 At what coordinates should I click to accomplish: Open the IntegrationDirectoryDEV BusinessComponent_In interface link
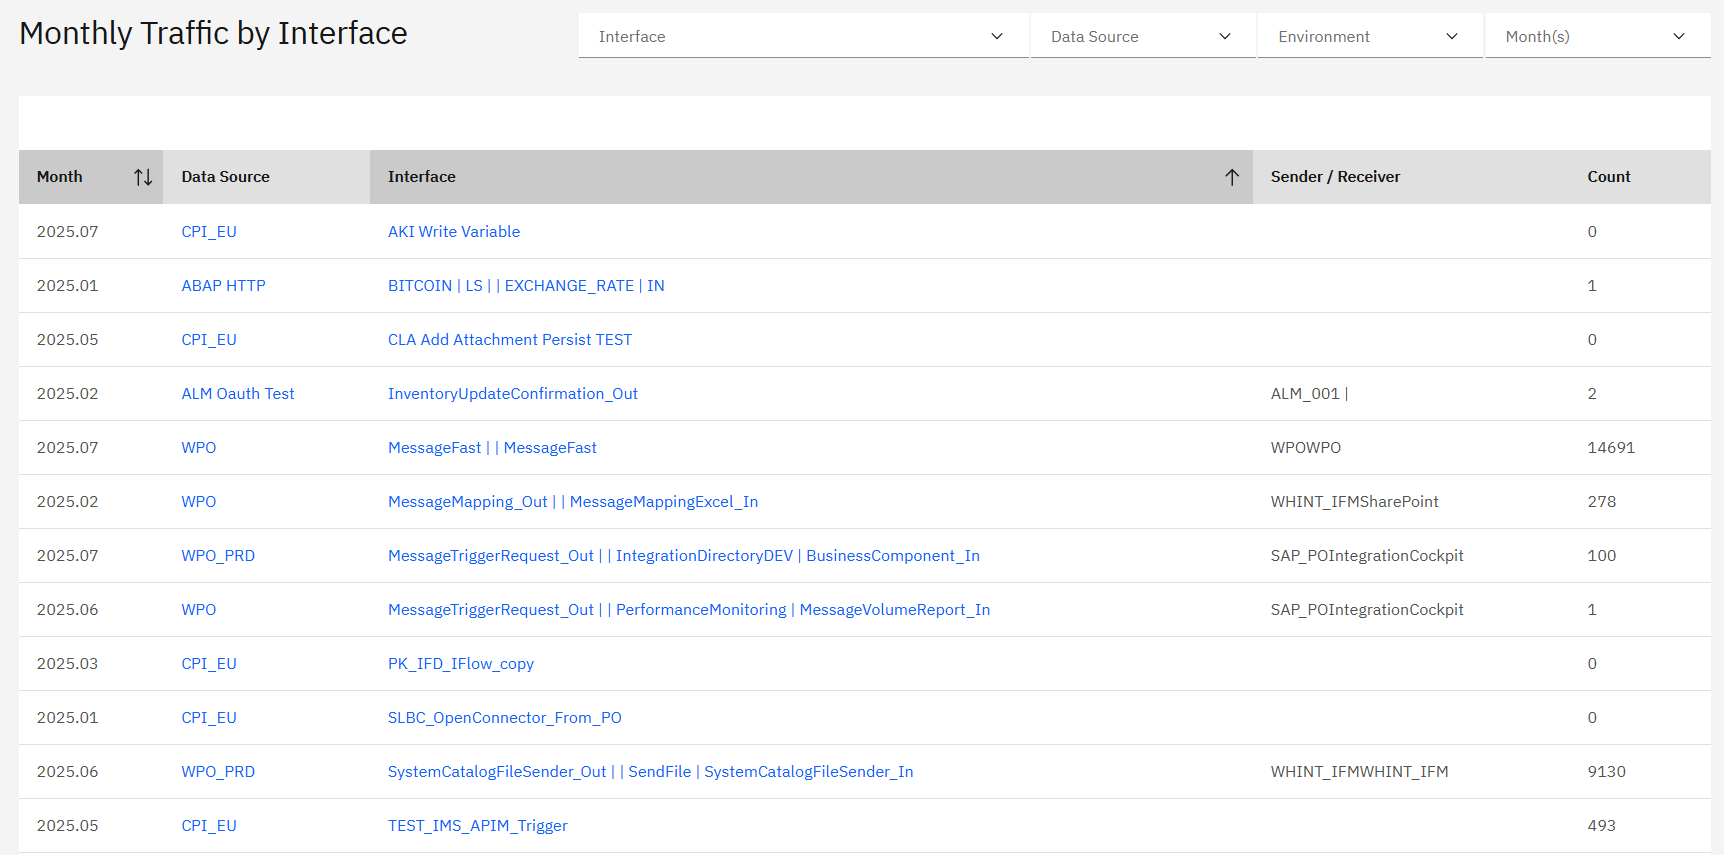coord(684,555)
